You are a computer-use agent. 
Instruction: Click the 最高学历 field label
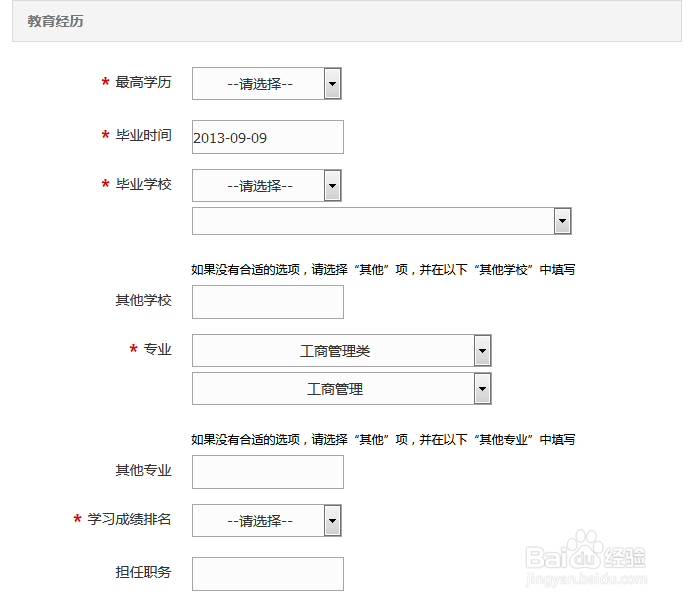point(143,83)
